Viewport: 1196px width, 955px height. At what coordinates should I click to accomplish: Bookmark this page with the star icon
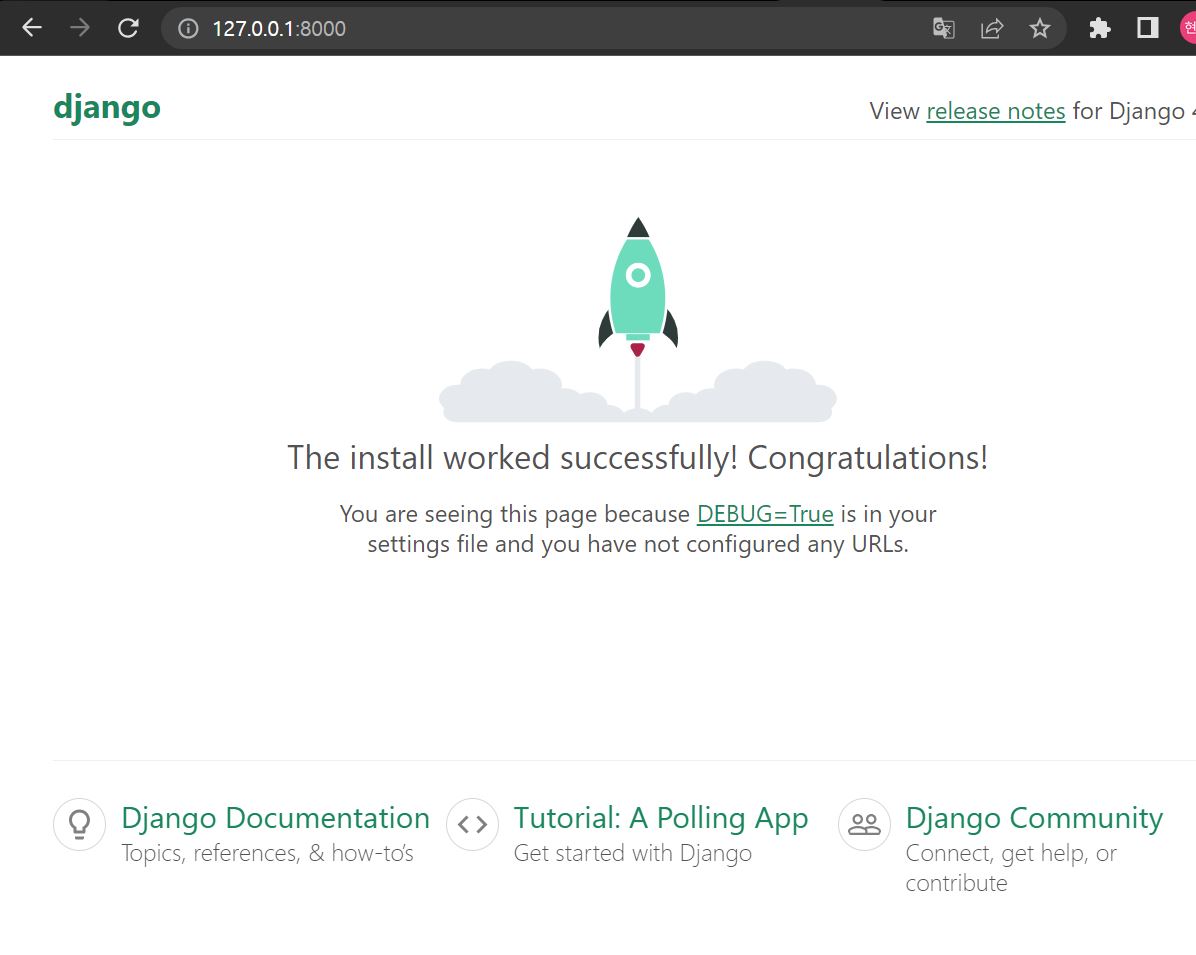1039,28
